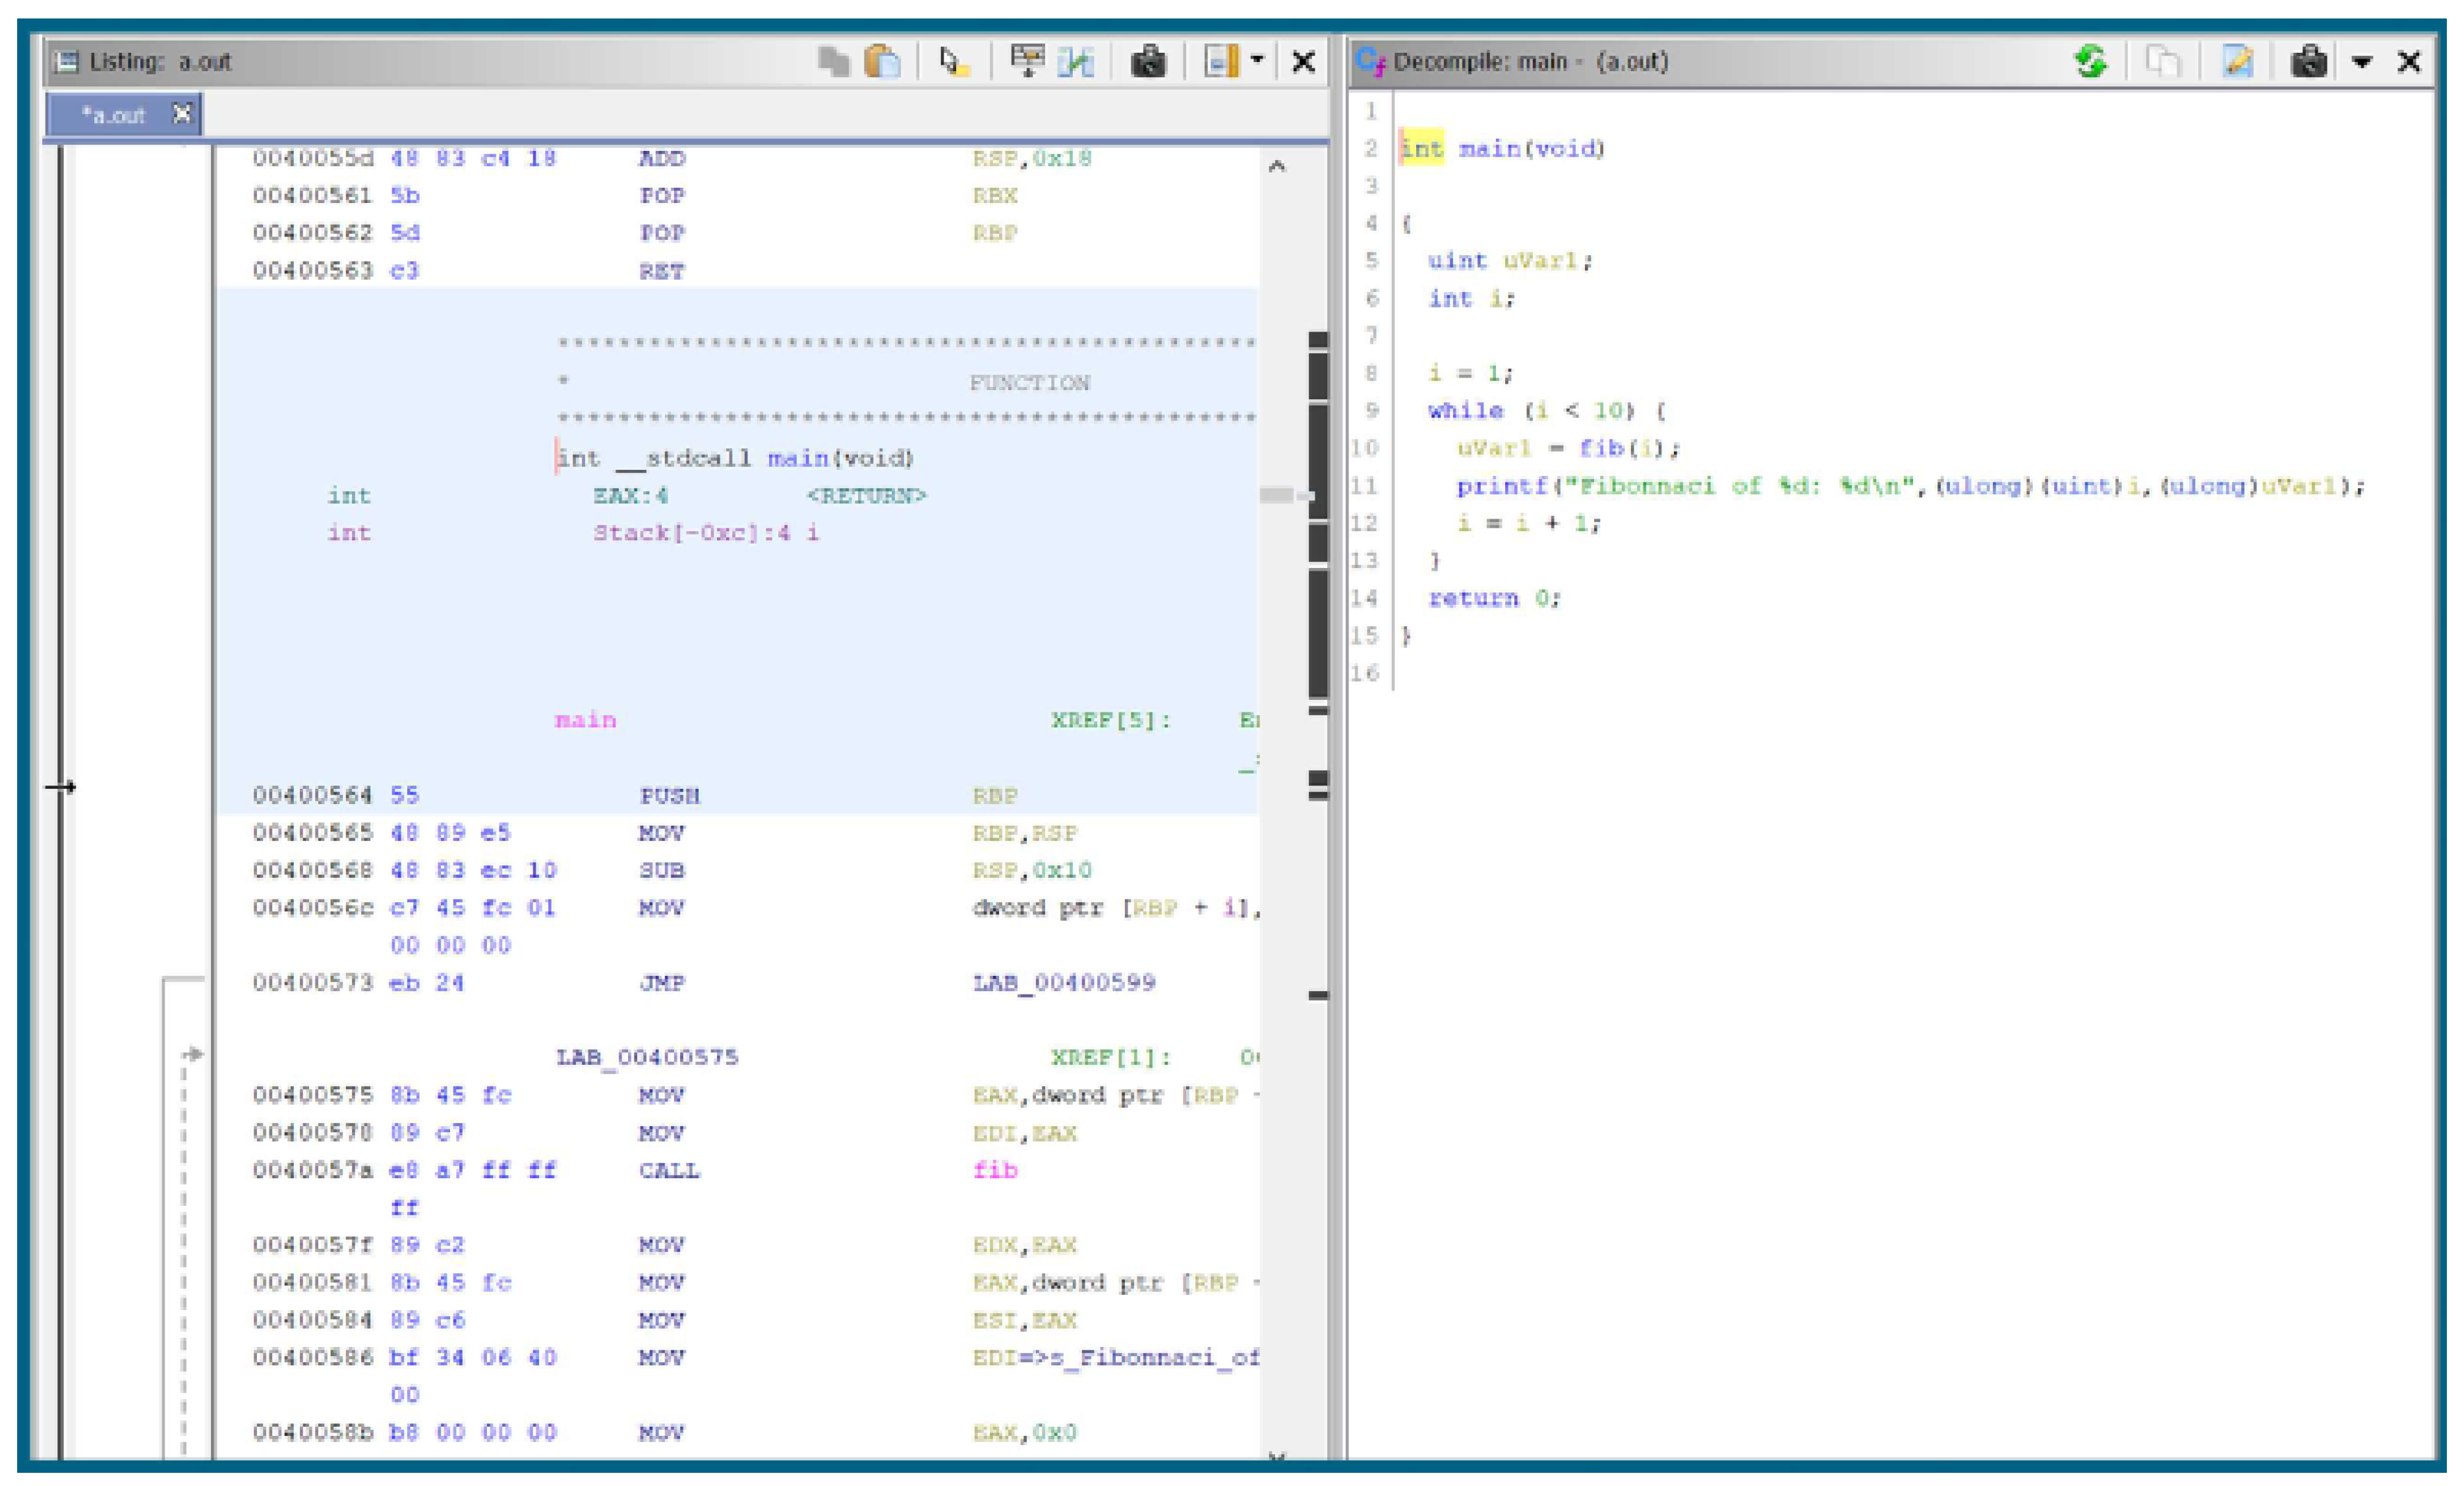Open the Diff View icon in Listing
The width and height of the screenshot is (2464, 1486).
click(x=1076, y=62)
